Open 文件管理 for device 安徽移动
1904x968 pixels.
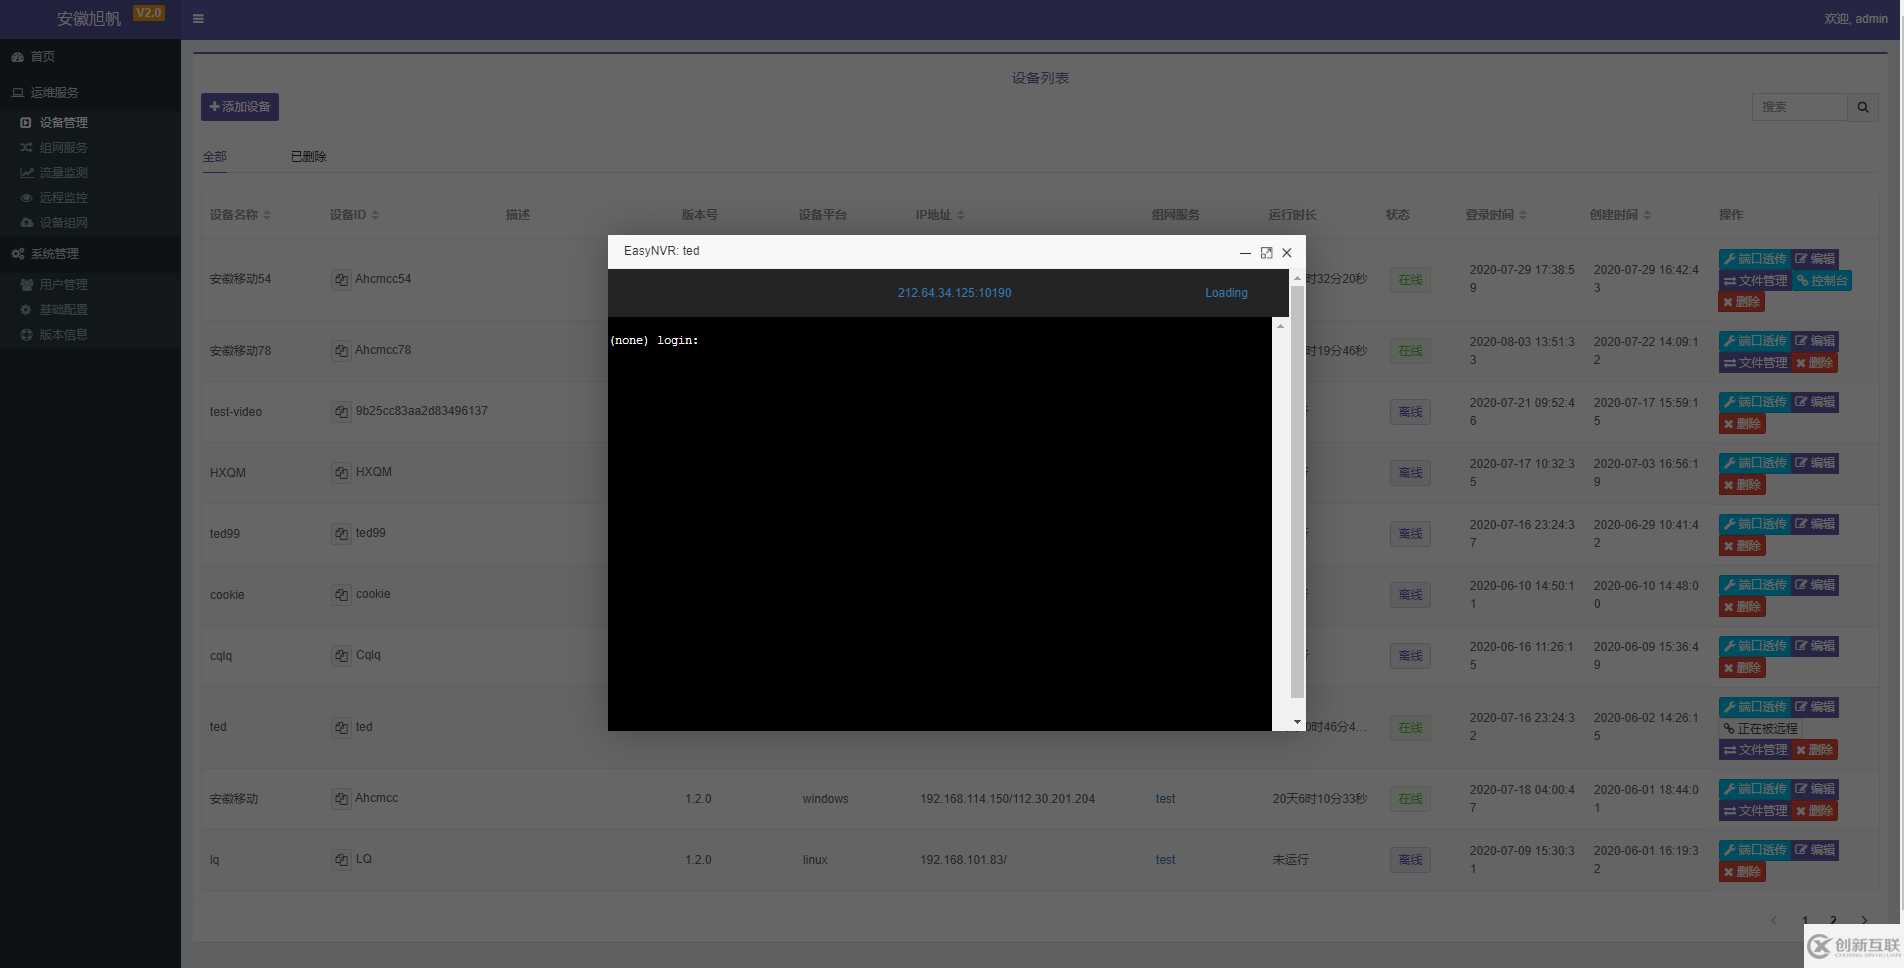click(x=1755, y=811)
